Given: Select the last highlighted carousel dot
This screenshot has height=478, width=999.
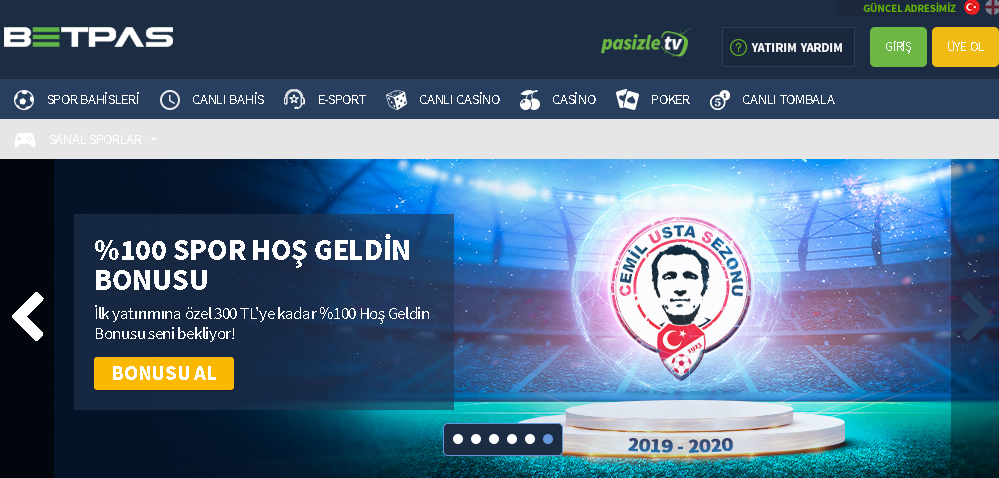Looking at the screenshot, I should [548, 439].
